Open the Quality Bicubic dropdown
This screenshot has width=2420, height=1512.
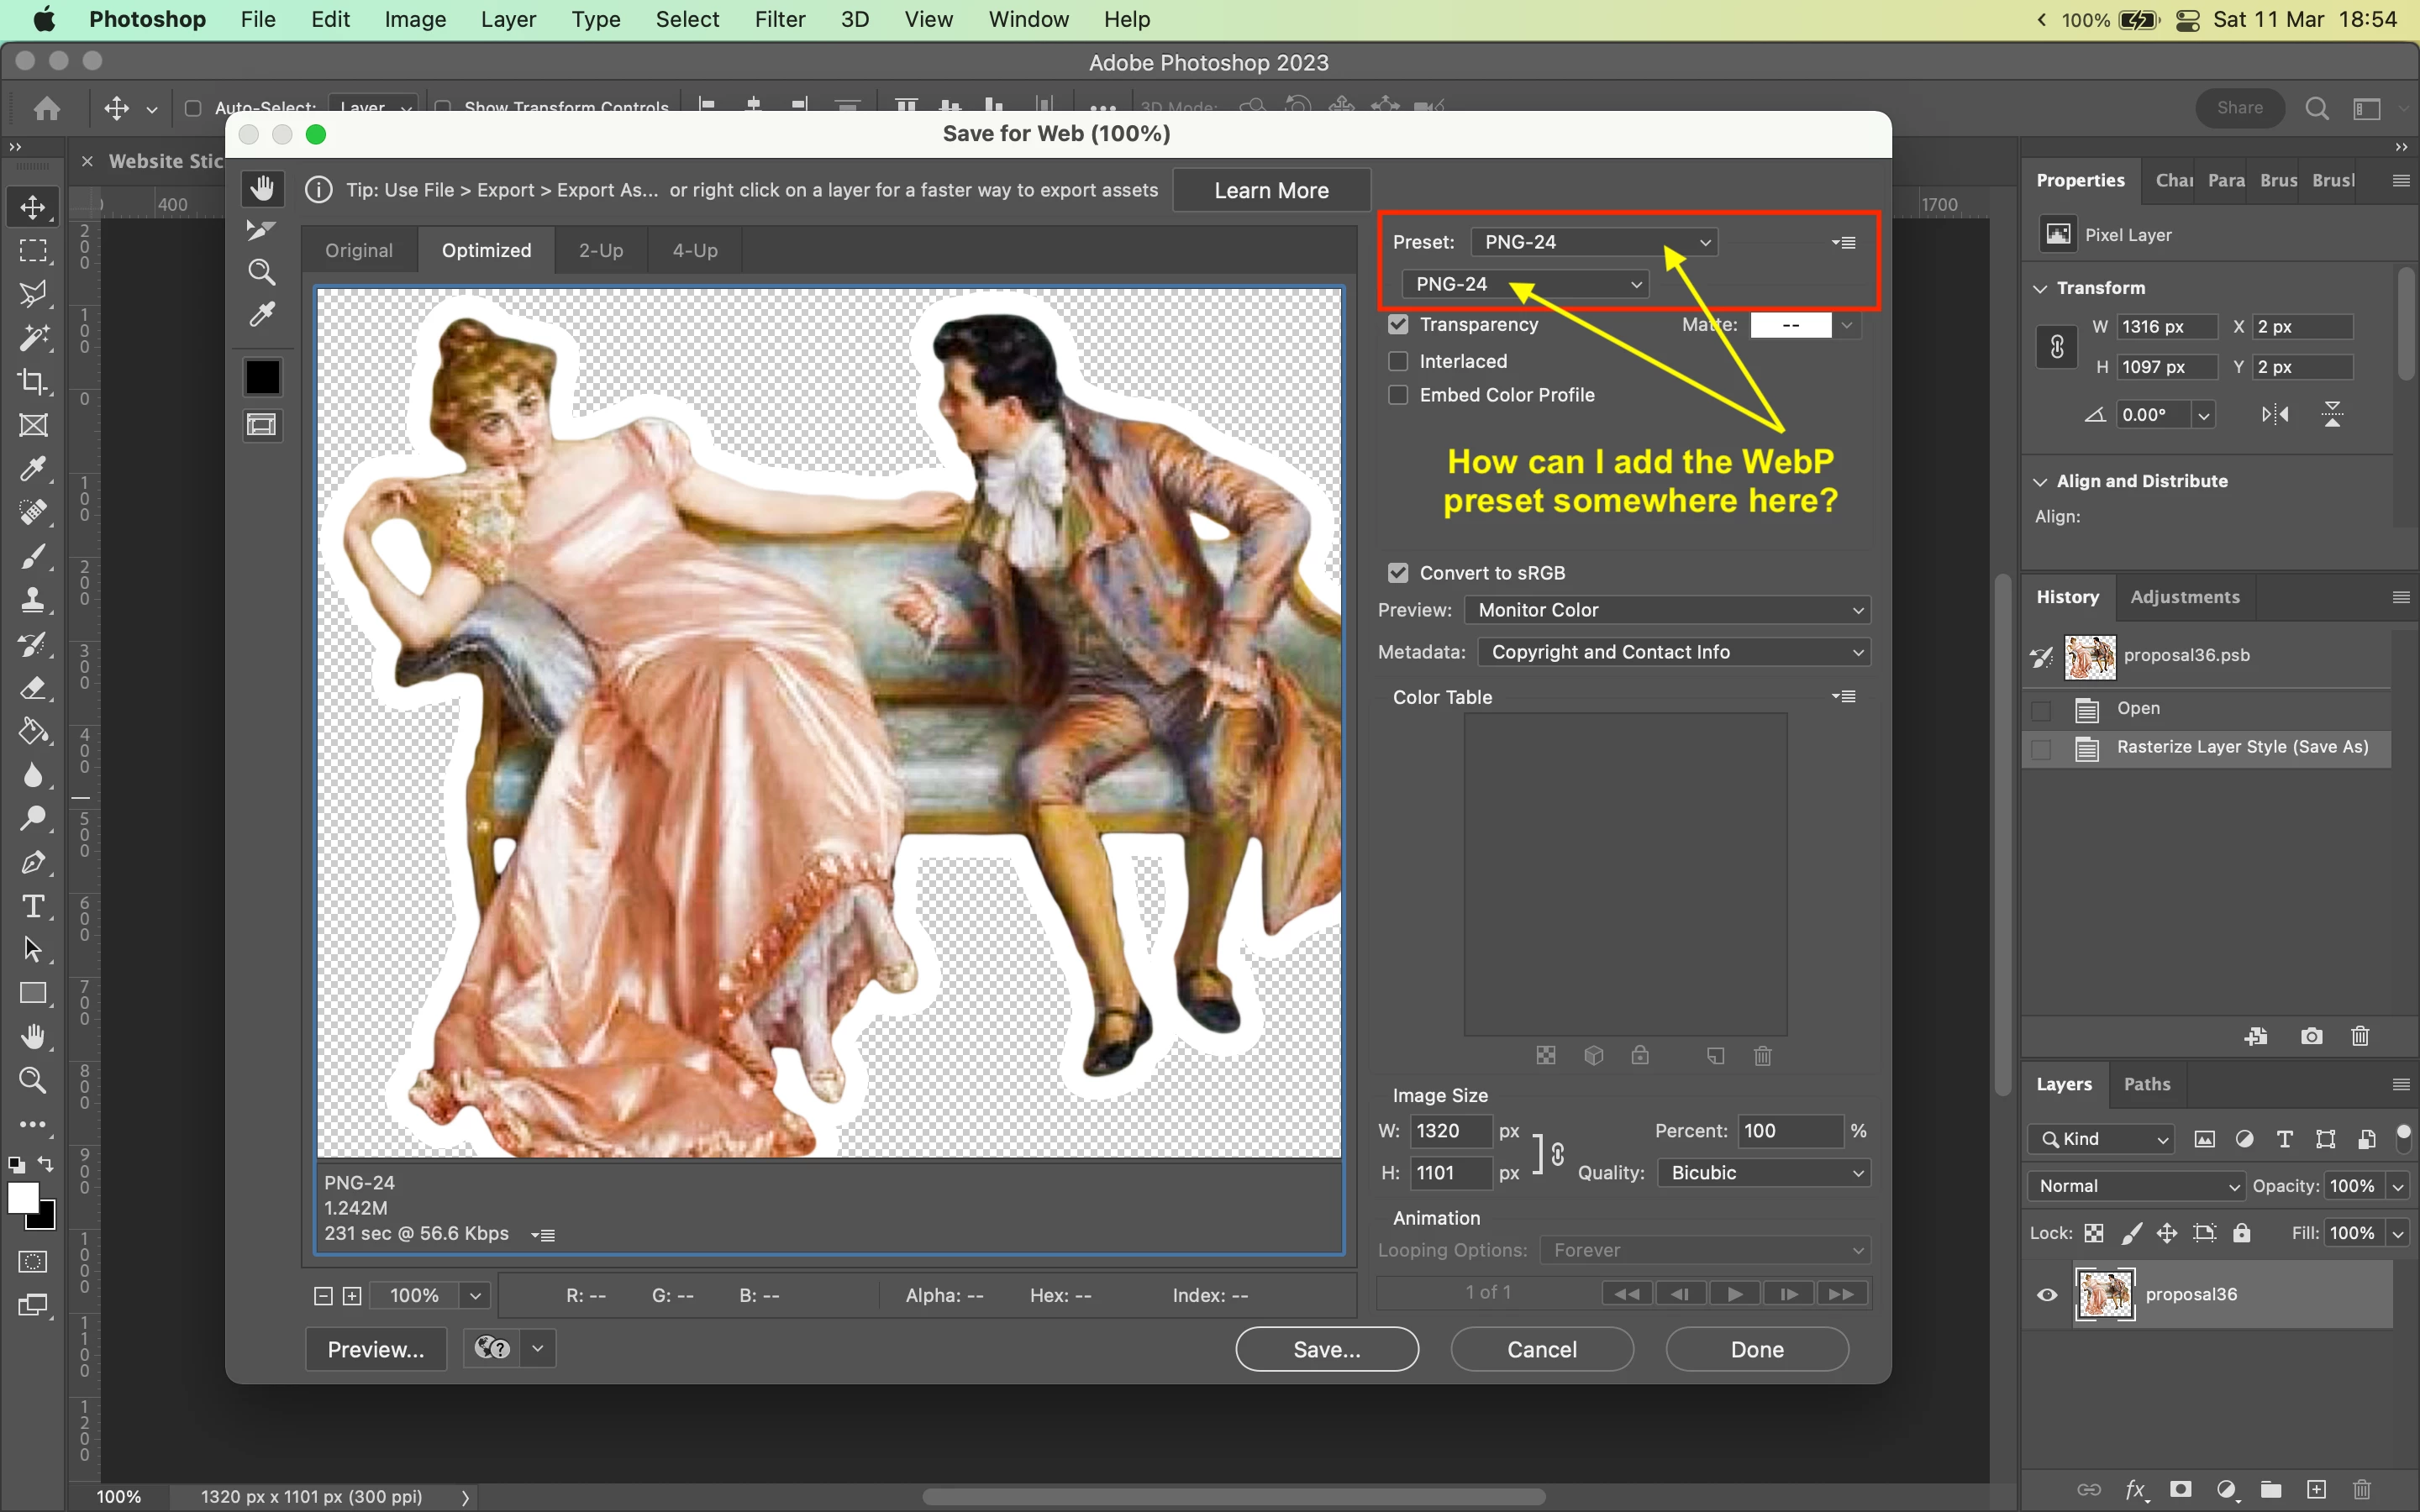(1763, 1172)
